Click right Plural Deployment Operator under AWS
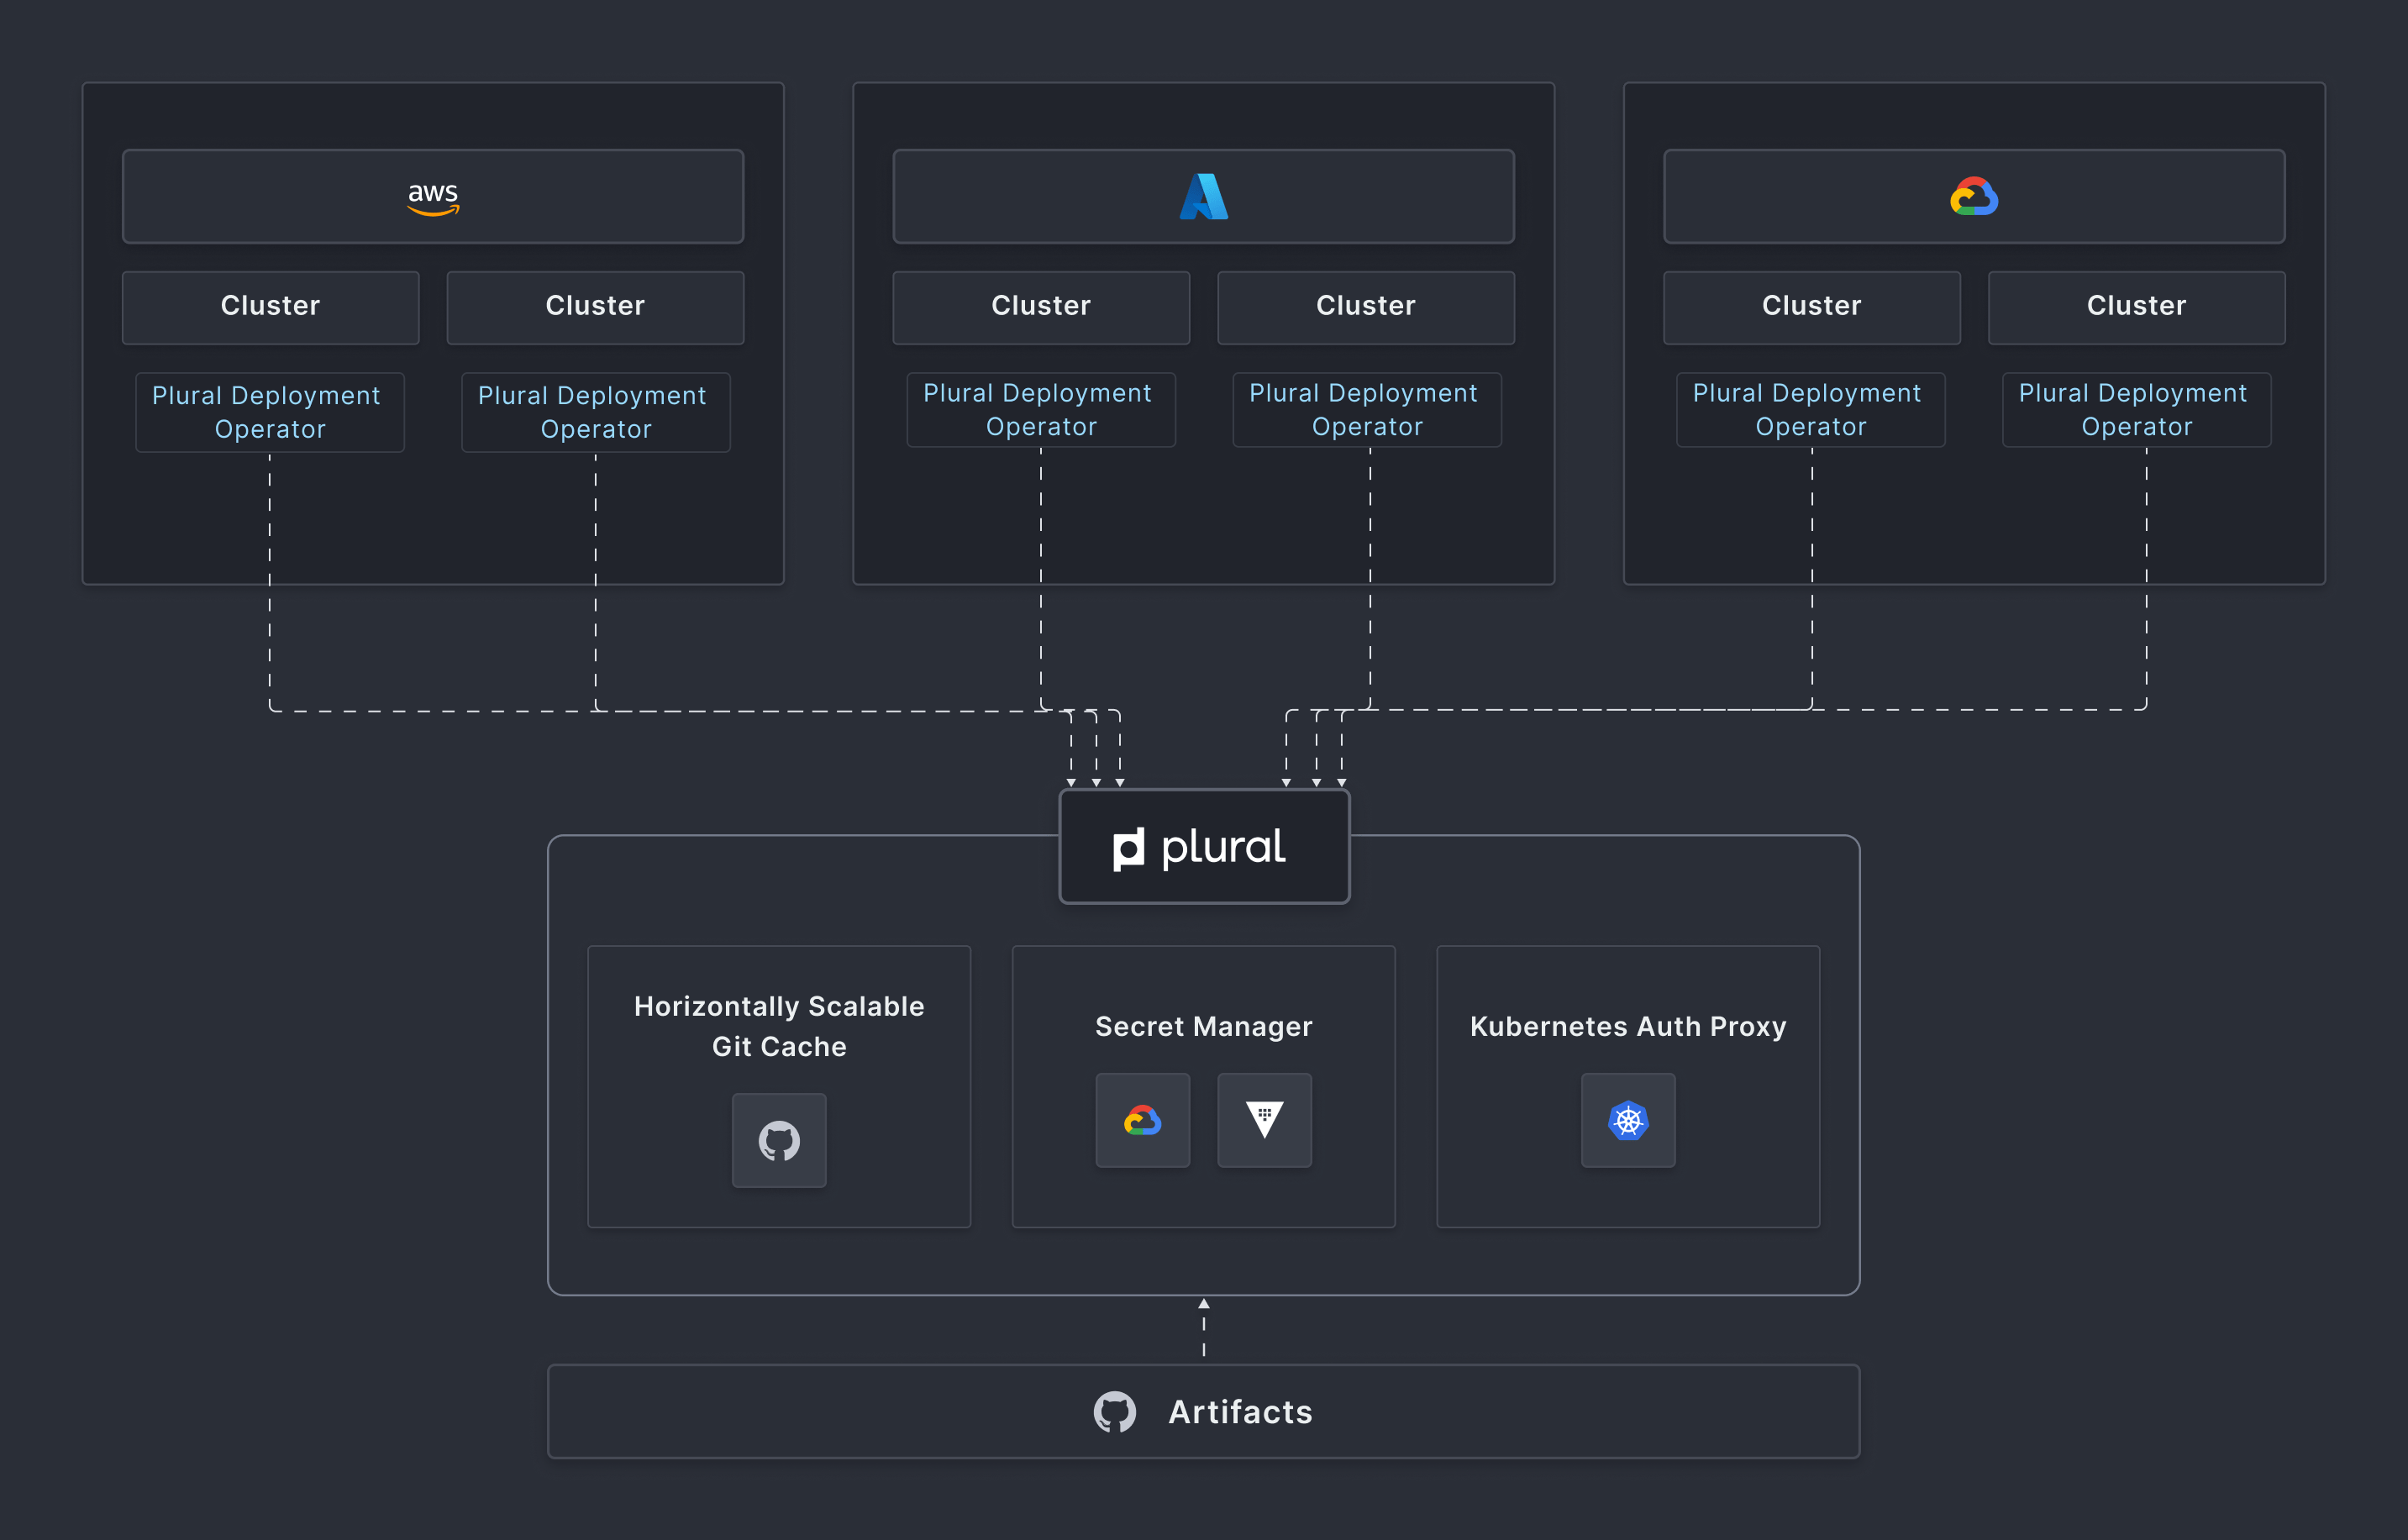The image size is (2408, 1540). [595, 412]
